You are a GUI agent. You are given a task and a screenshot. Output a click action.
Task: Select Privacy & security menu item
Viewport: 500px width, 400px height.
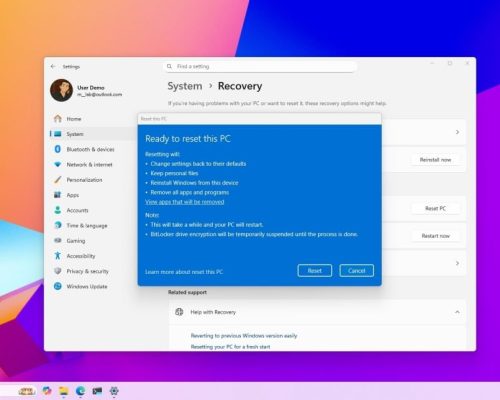coord(87,271)
